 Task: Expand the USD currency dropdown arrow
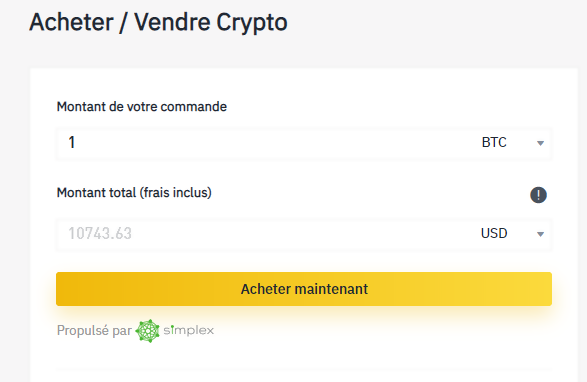coord(540,234)
